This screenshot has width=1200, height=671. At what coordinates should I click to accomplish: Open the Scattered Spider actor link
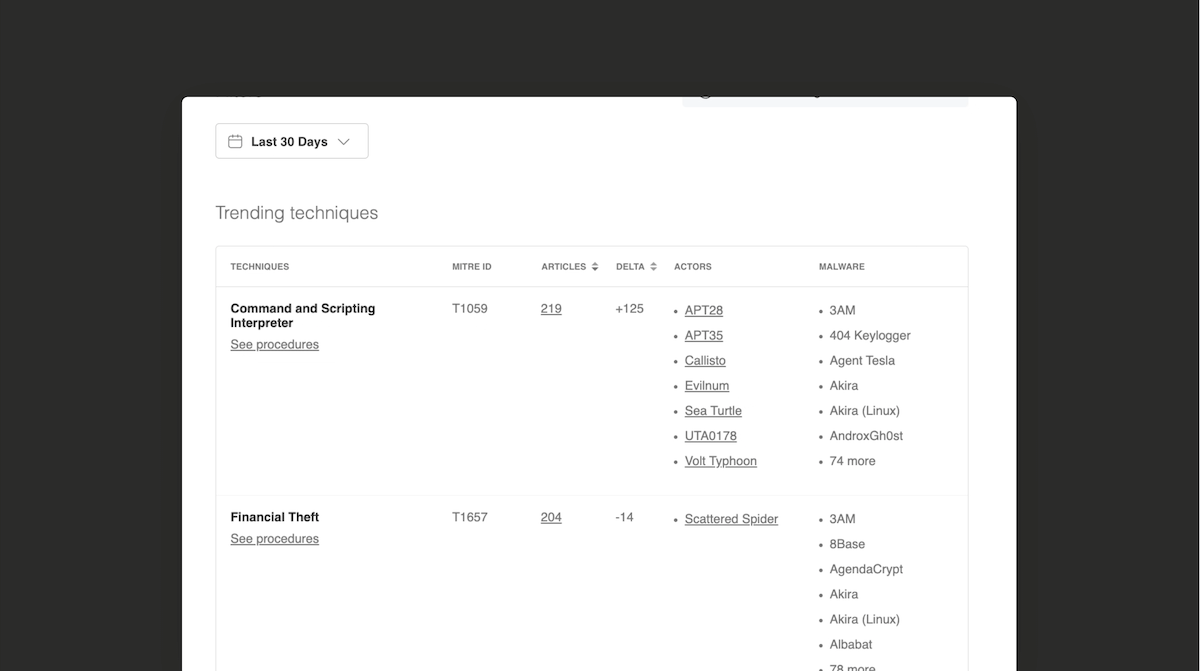point(731,519)
